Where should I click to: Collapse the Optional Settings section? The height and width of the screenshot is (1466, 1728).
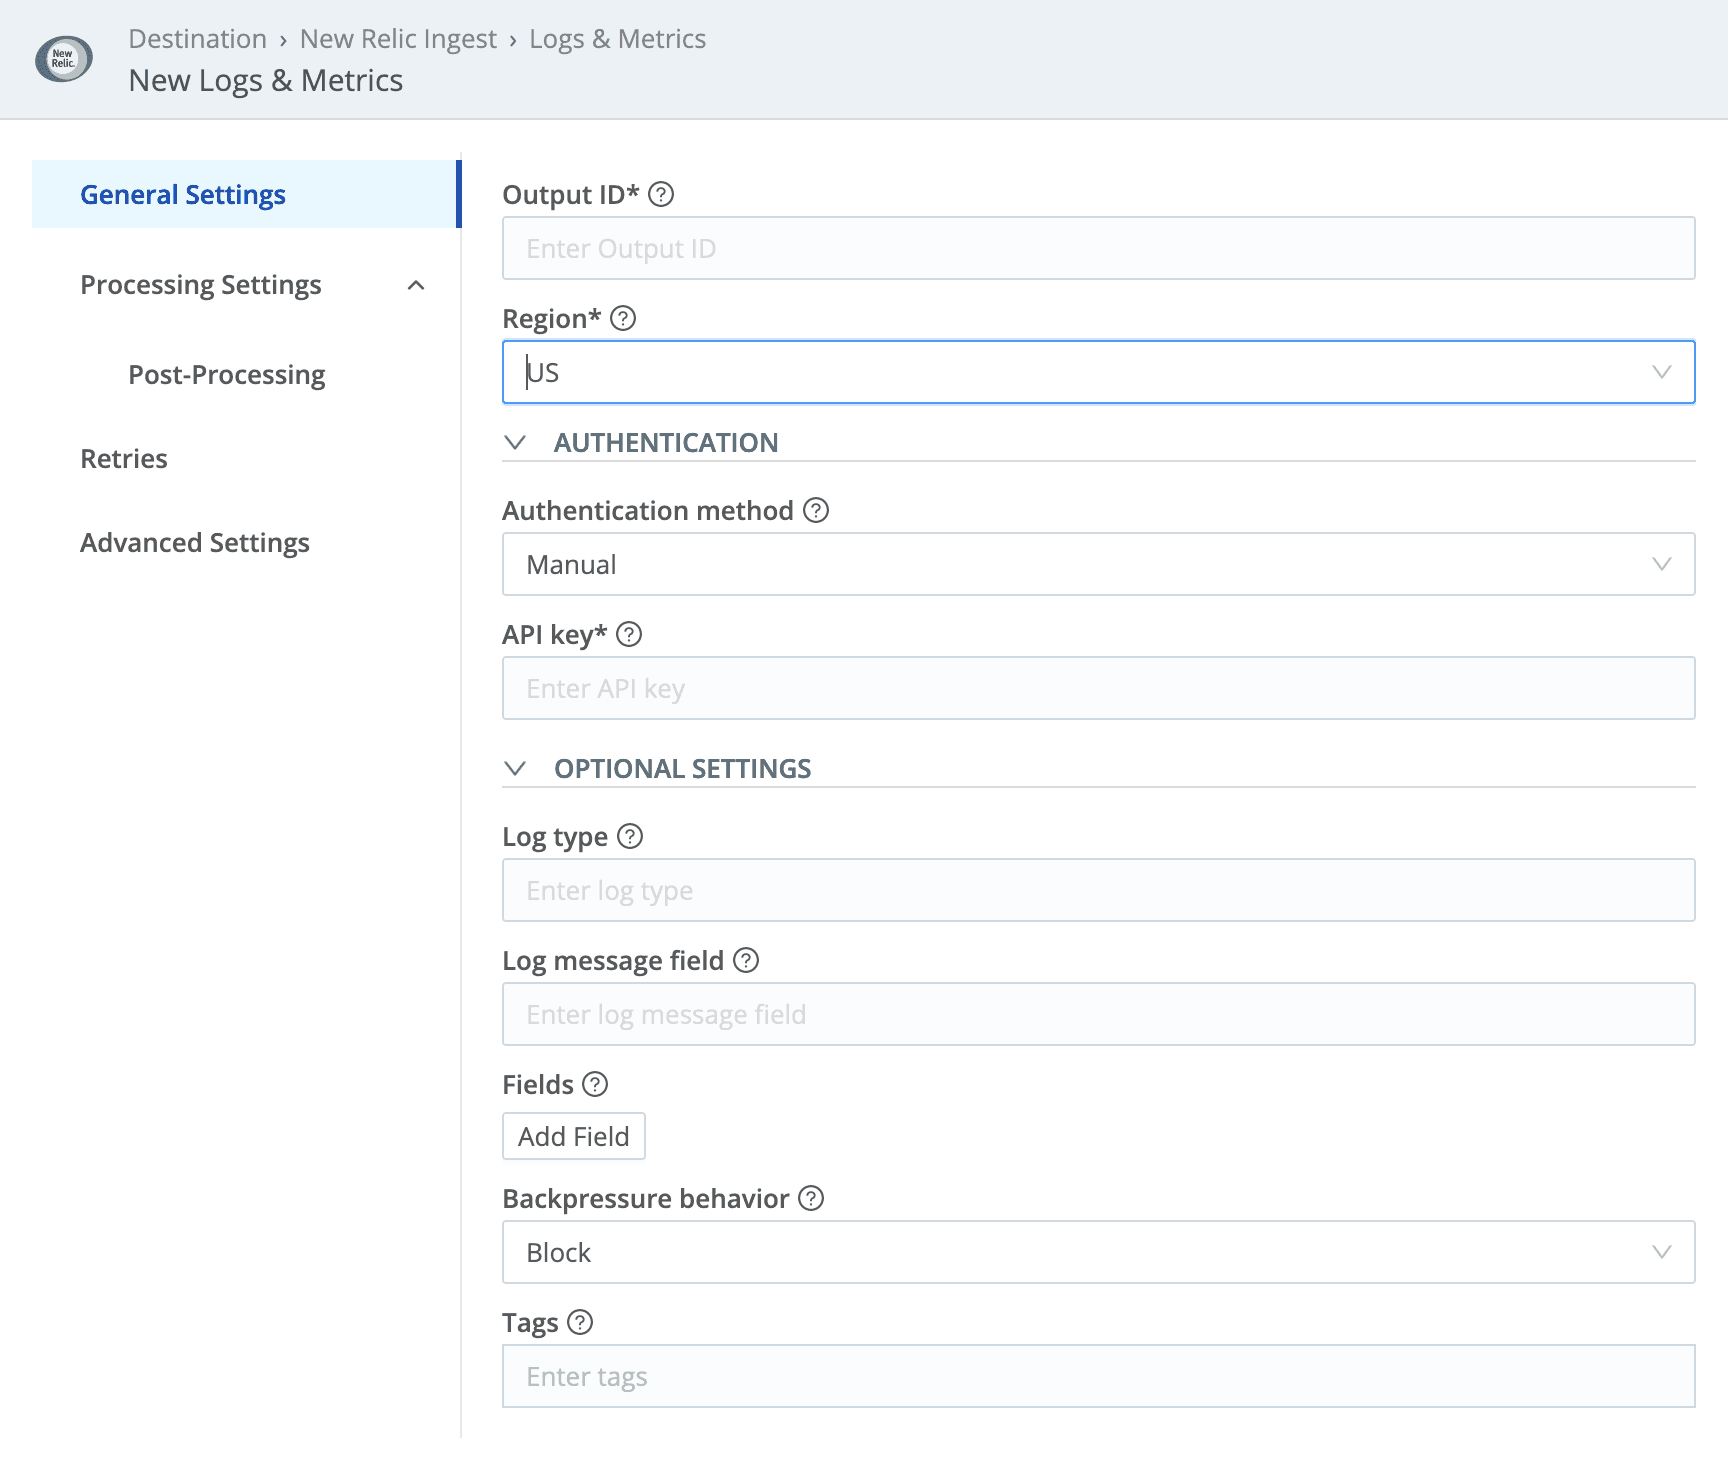(x=516, y=768)
